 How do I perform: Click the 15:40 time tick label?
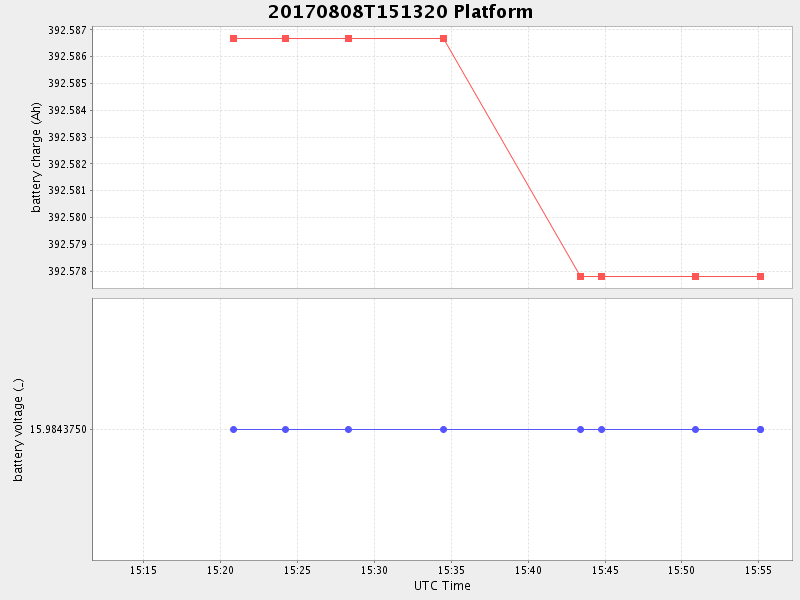click(528, 570)
